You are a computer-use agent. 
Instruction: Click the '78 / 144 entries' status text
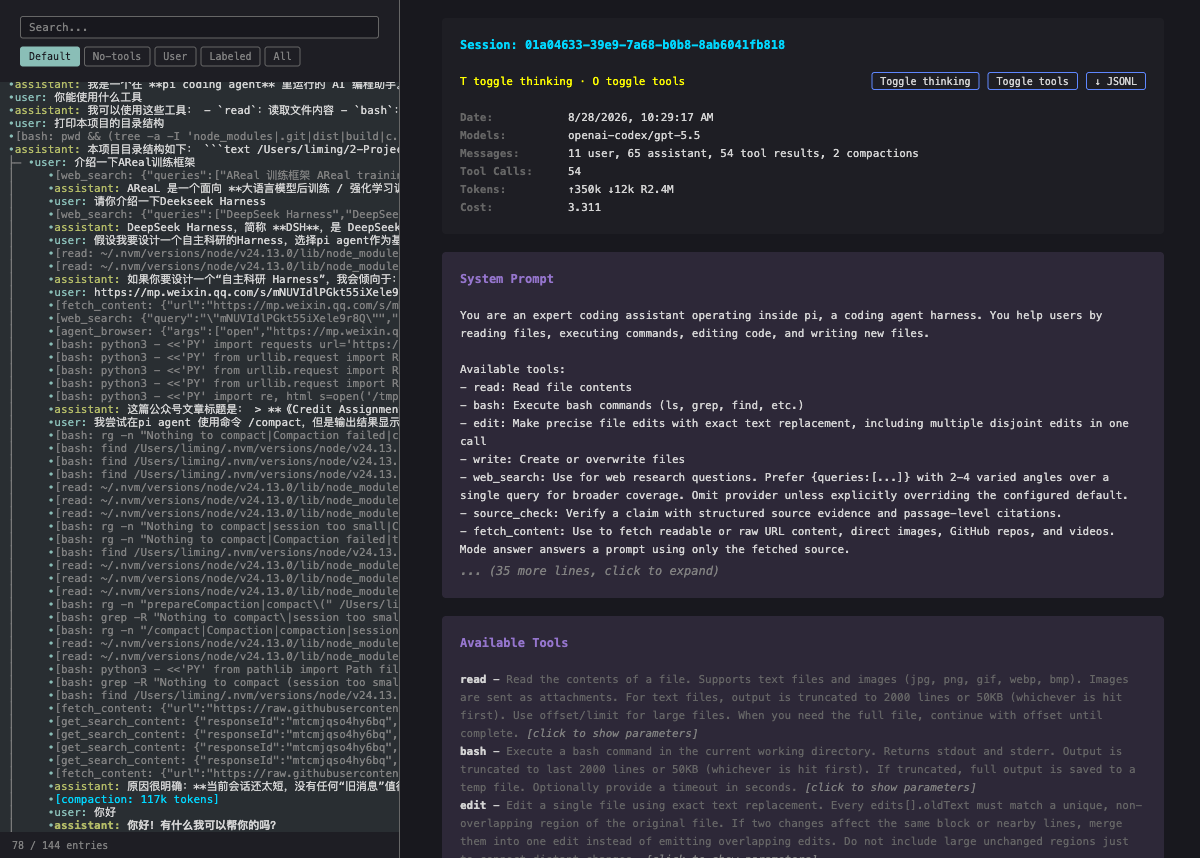[x=60, y=845]
